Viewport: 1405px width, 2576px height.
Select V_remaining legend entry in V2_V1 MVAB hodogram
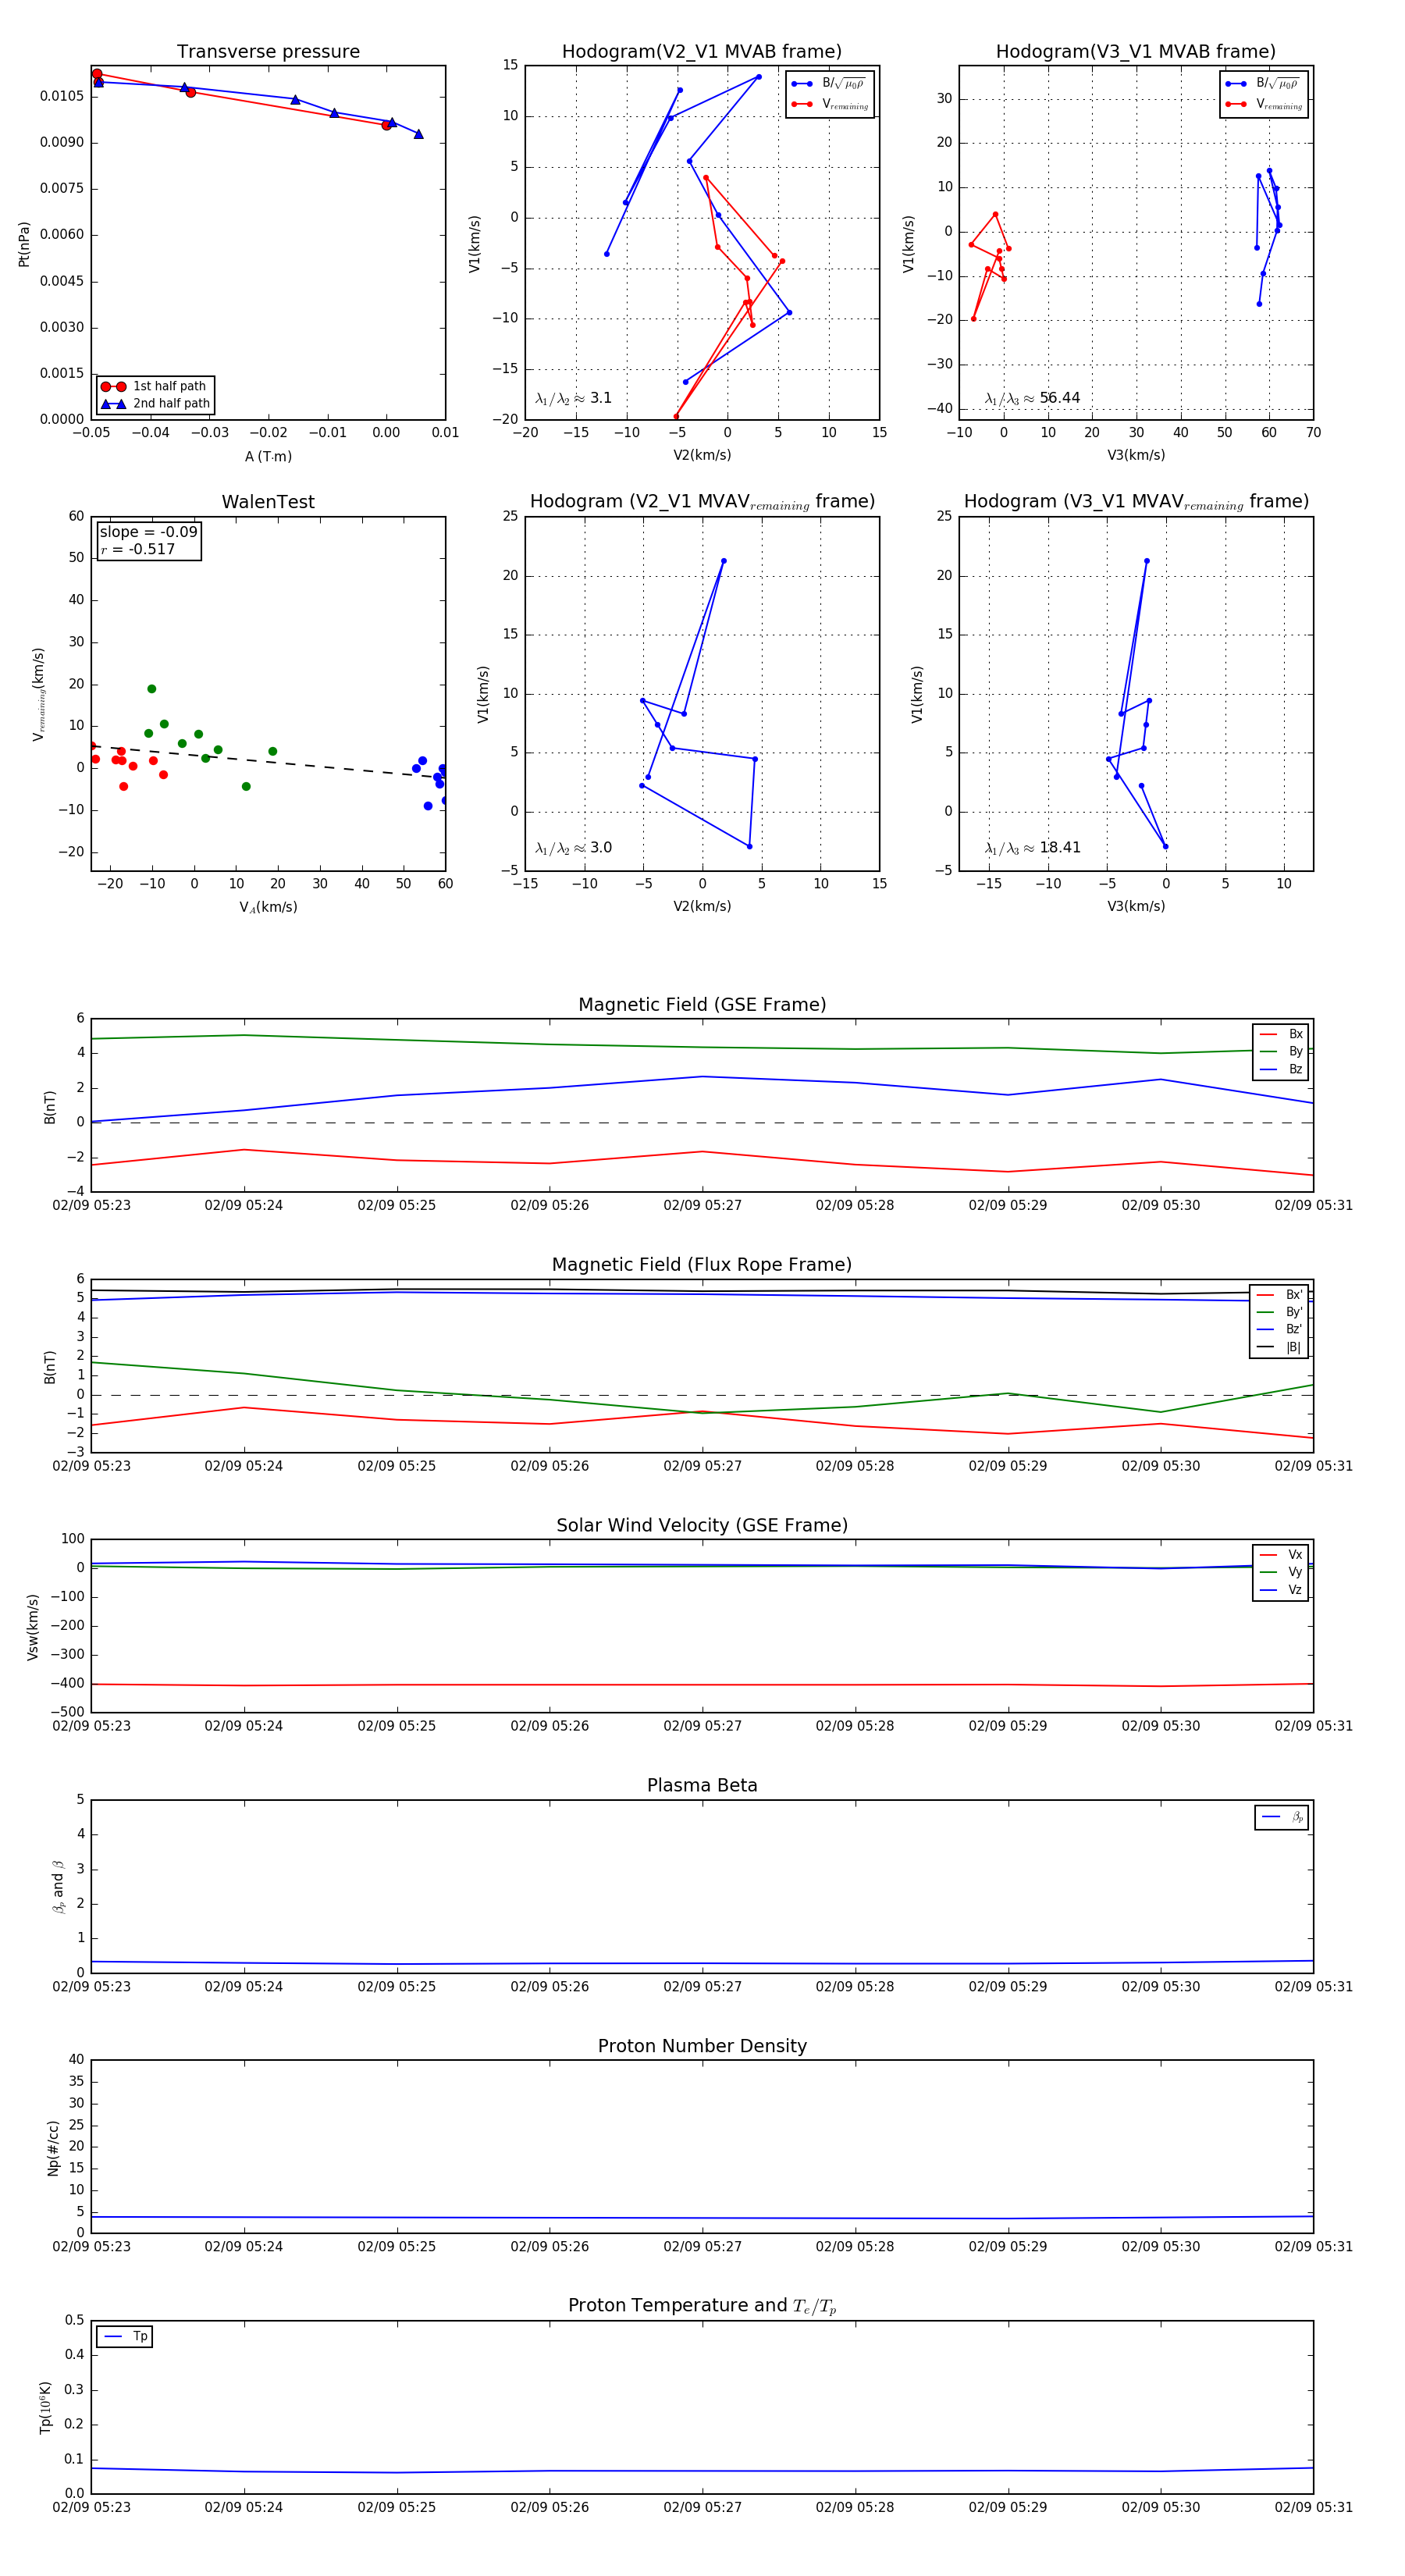click(830, 104)
